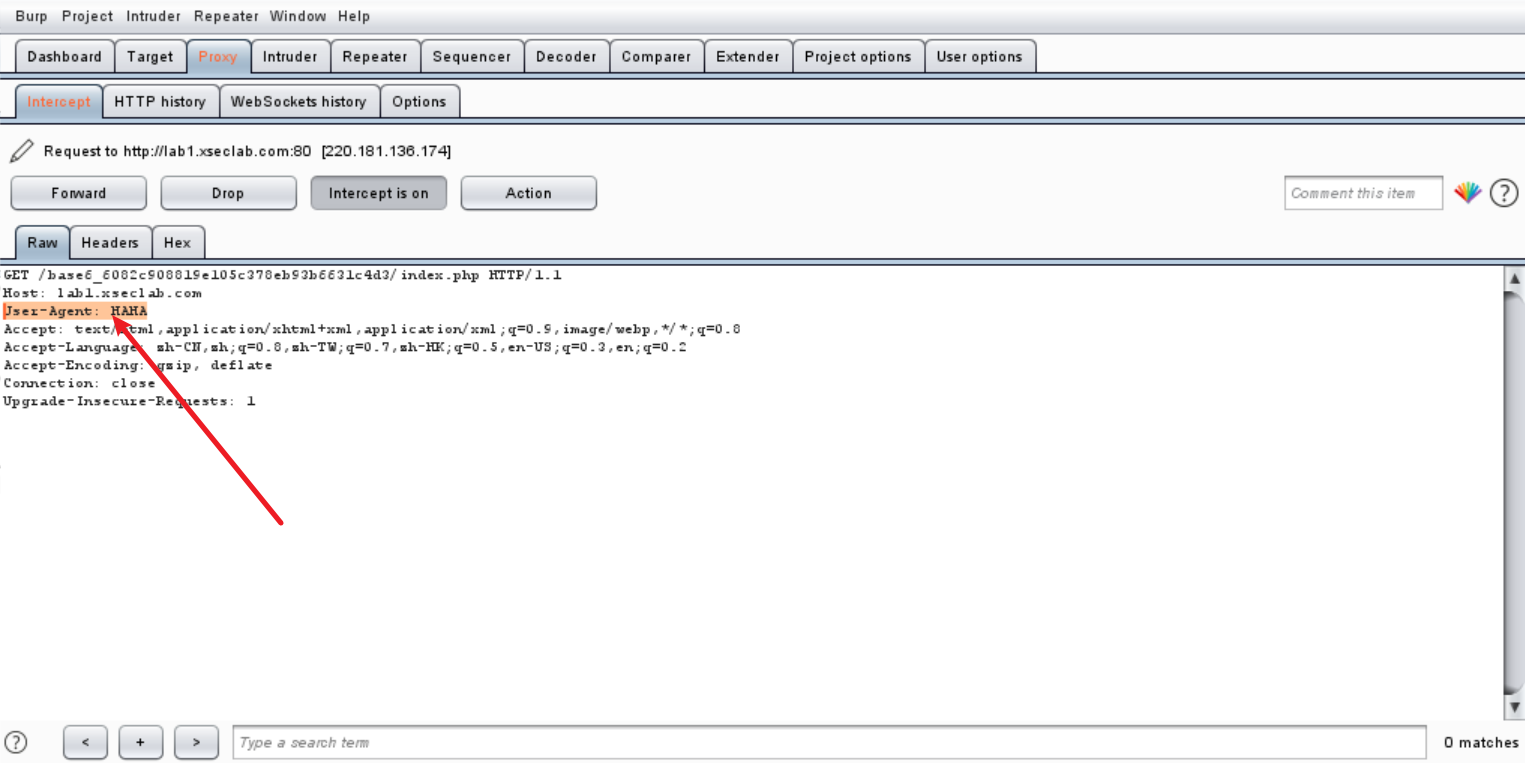Open the Burp menu

31,16
